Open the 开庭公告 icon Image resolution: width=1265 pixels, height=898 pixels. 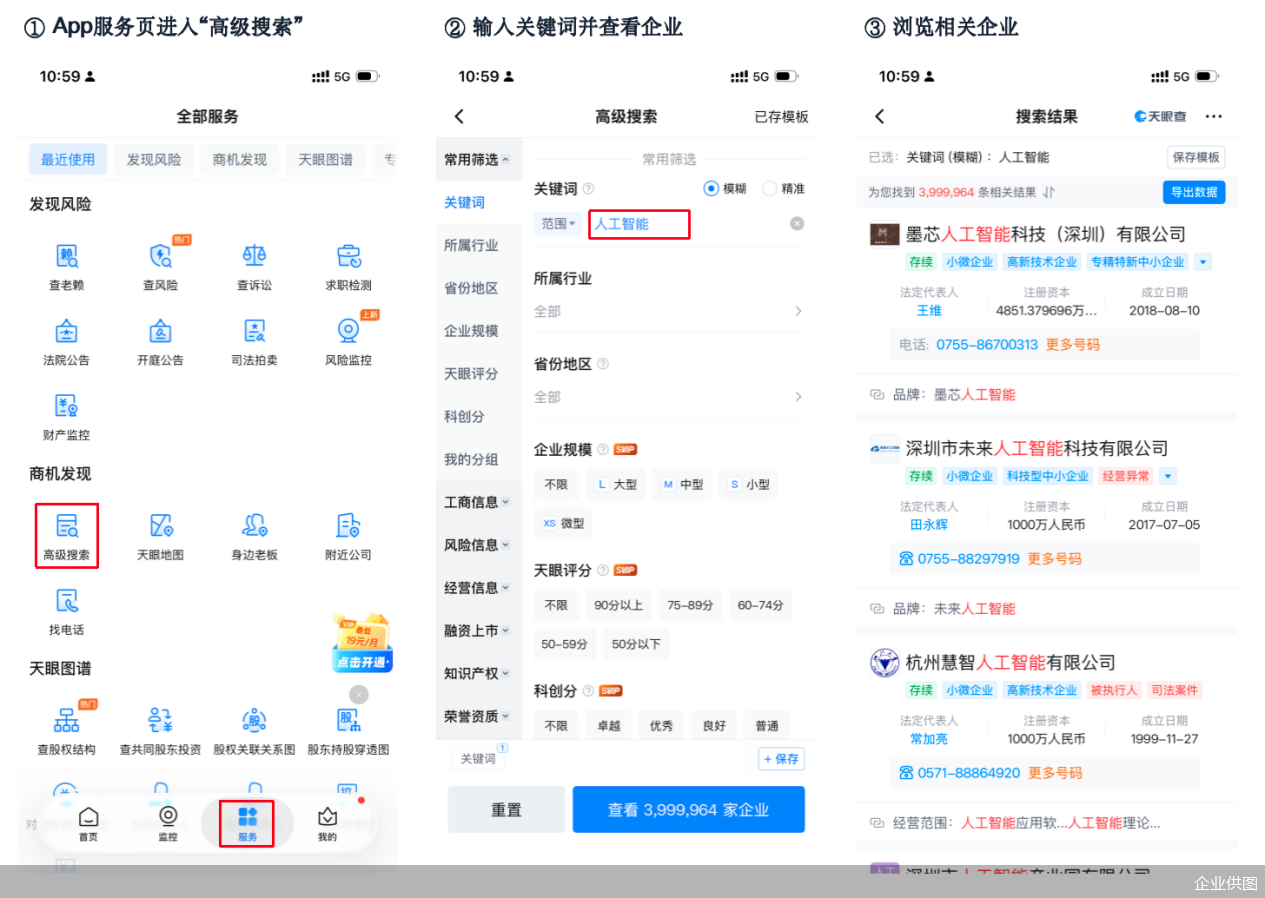pyautogui.click(x=161, y=332)
